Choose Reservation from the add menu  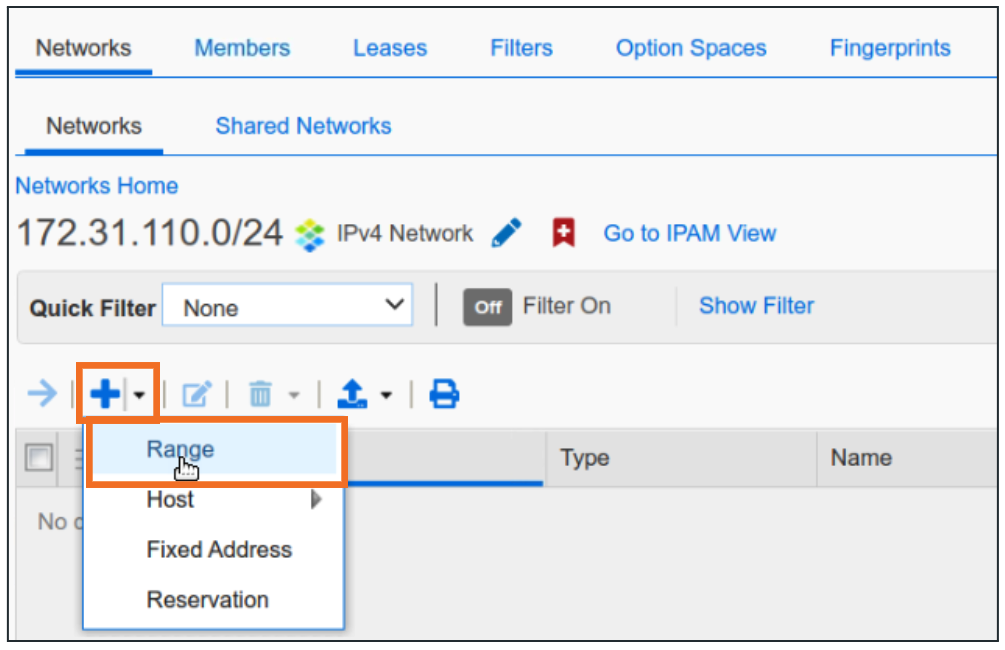(207, 600)
